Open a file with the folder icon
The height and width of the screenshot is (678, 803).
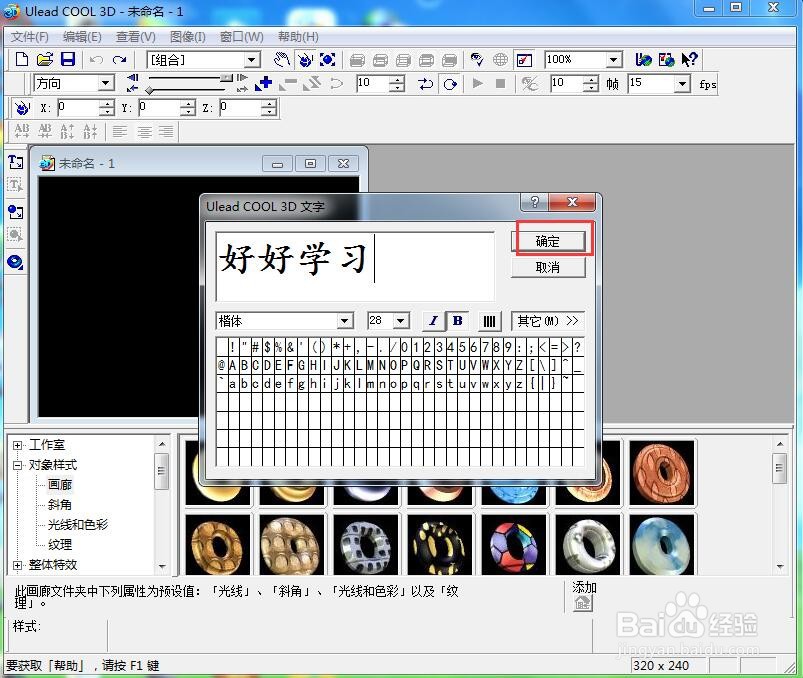point(45,59)
